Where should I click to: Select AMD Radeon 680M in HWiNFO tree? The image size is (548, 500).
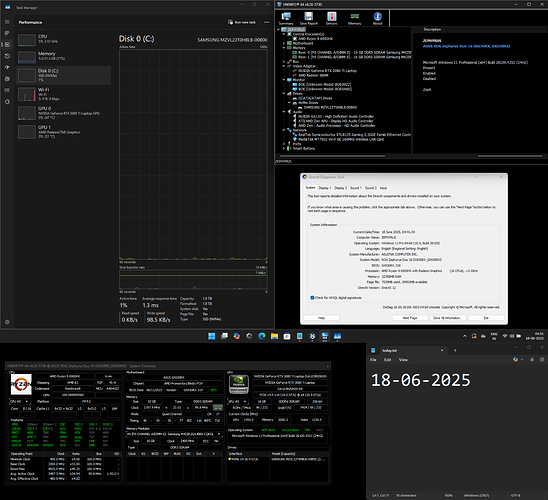(x=313, y=75)
